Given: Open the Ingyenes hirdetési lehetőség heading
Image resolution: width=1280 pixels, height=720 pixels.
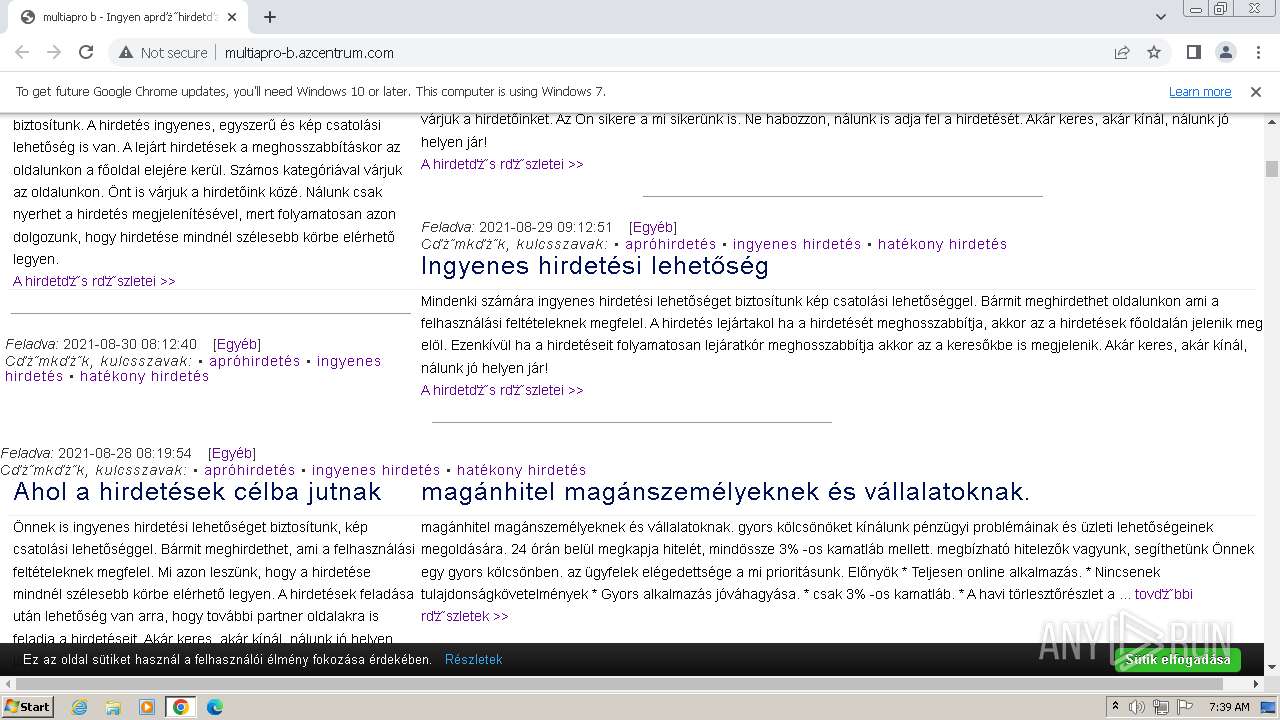Looking at the screenshot, I should pyautogui.click(x=595, y=266).
